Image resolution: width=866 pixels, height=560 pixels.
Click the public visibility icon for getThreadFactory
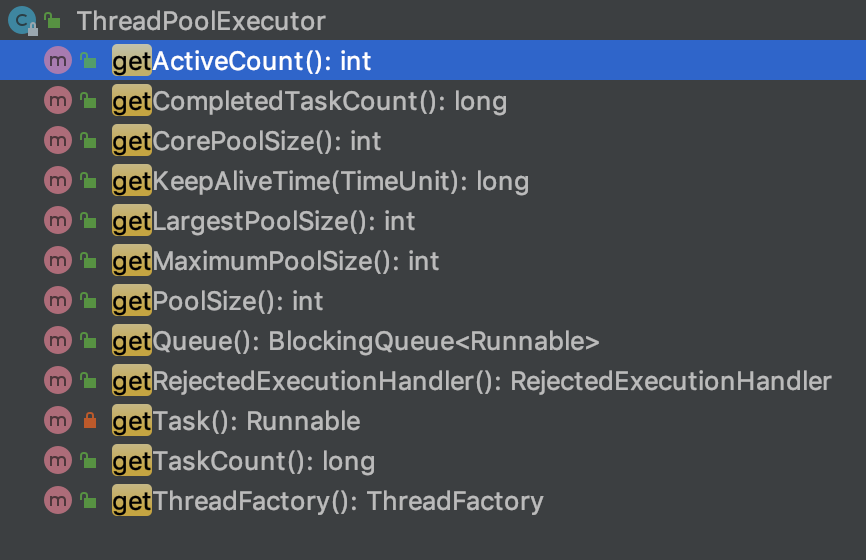(88, 501)
